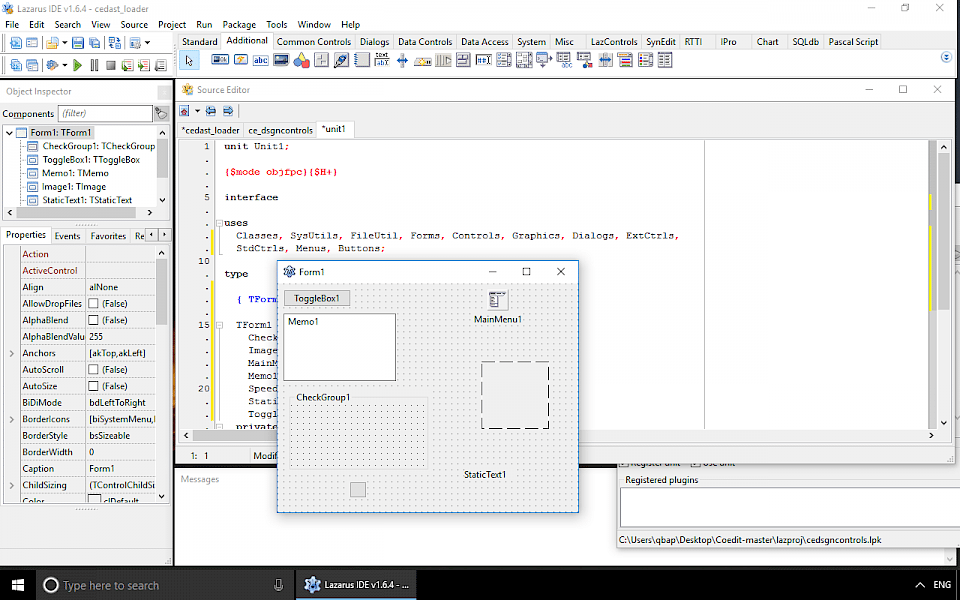Select the TLabeledEdit palette component

click(382, 60)
